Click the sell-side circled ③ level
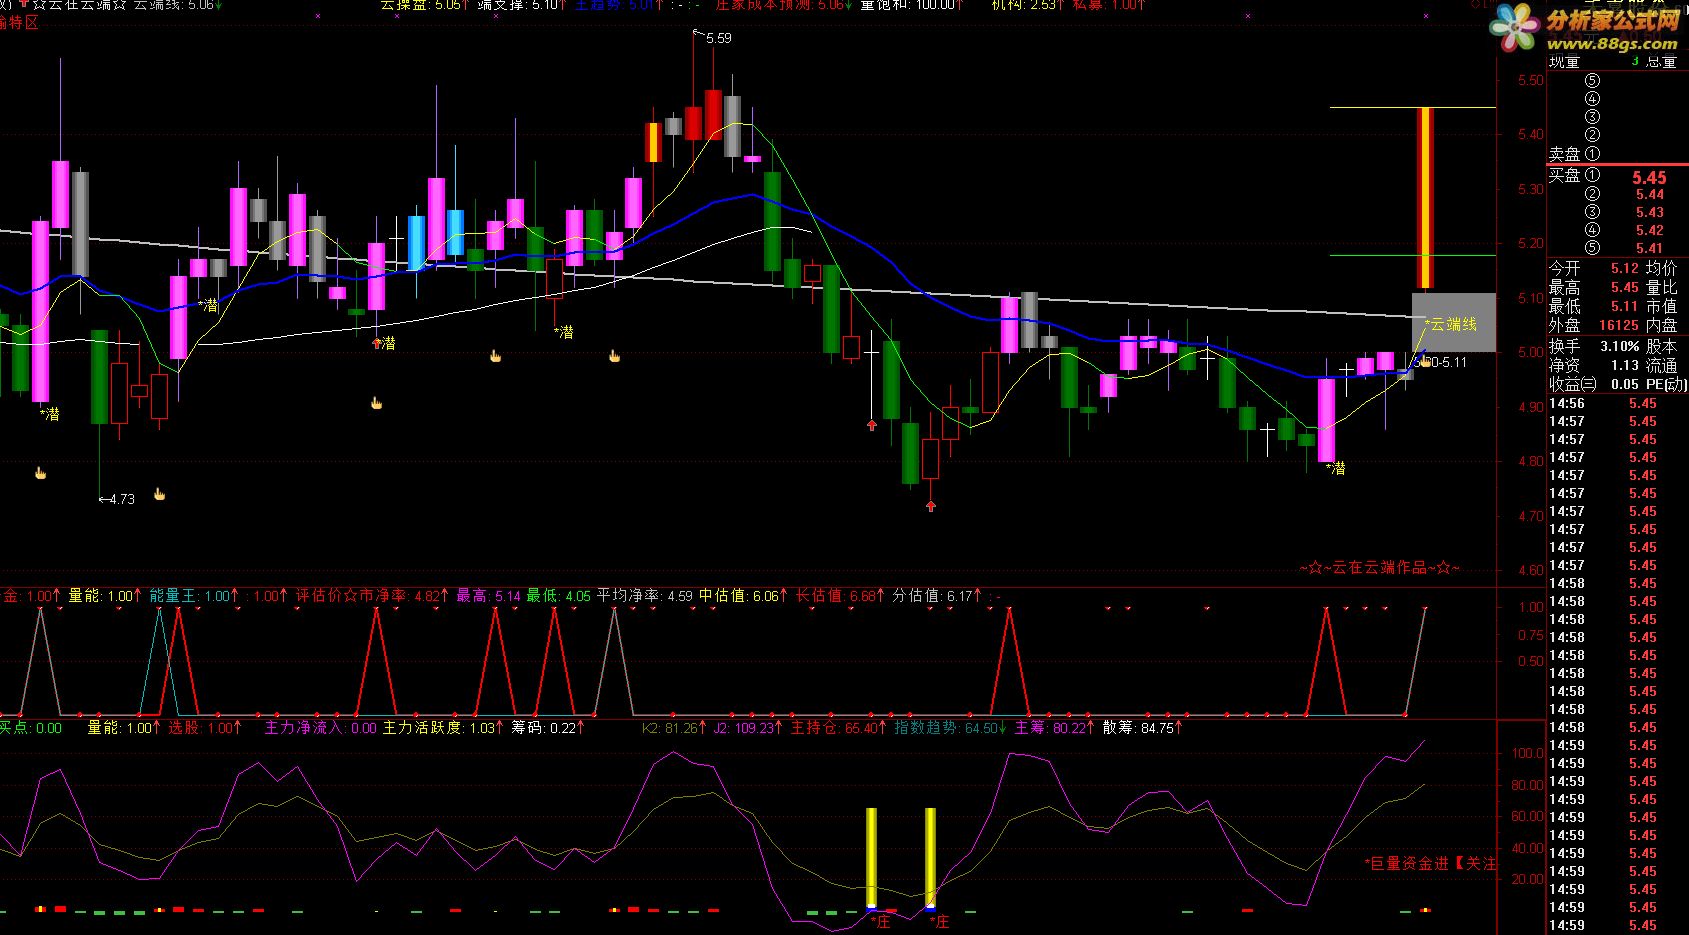This screenshot has width=1689, height=935. pos(1593,117)
